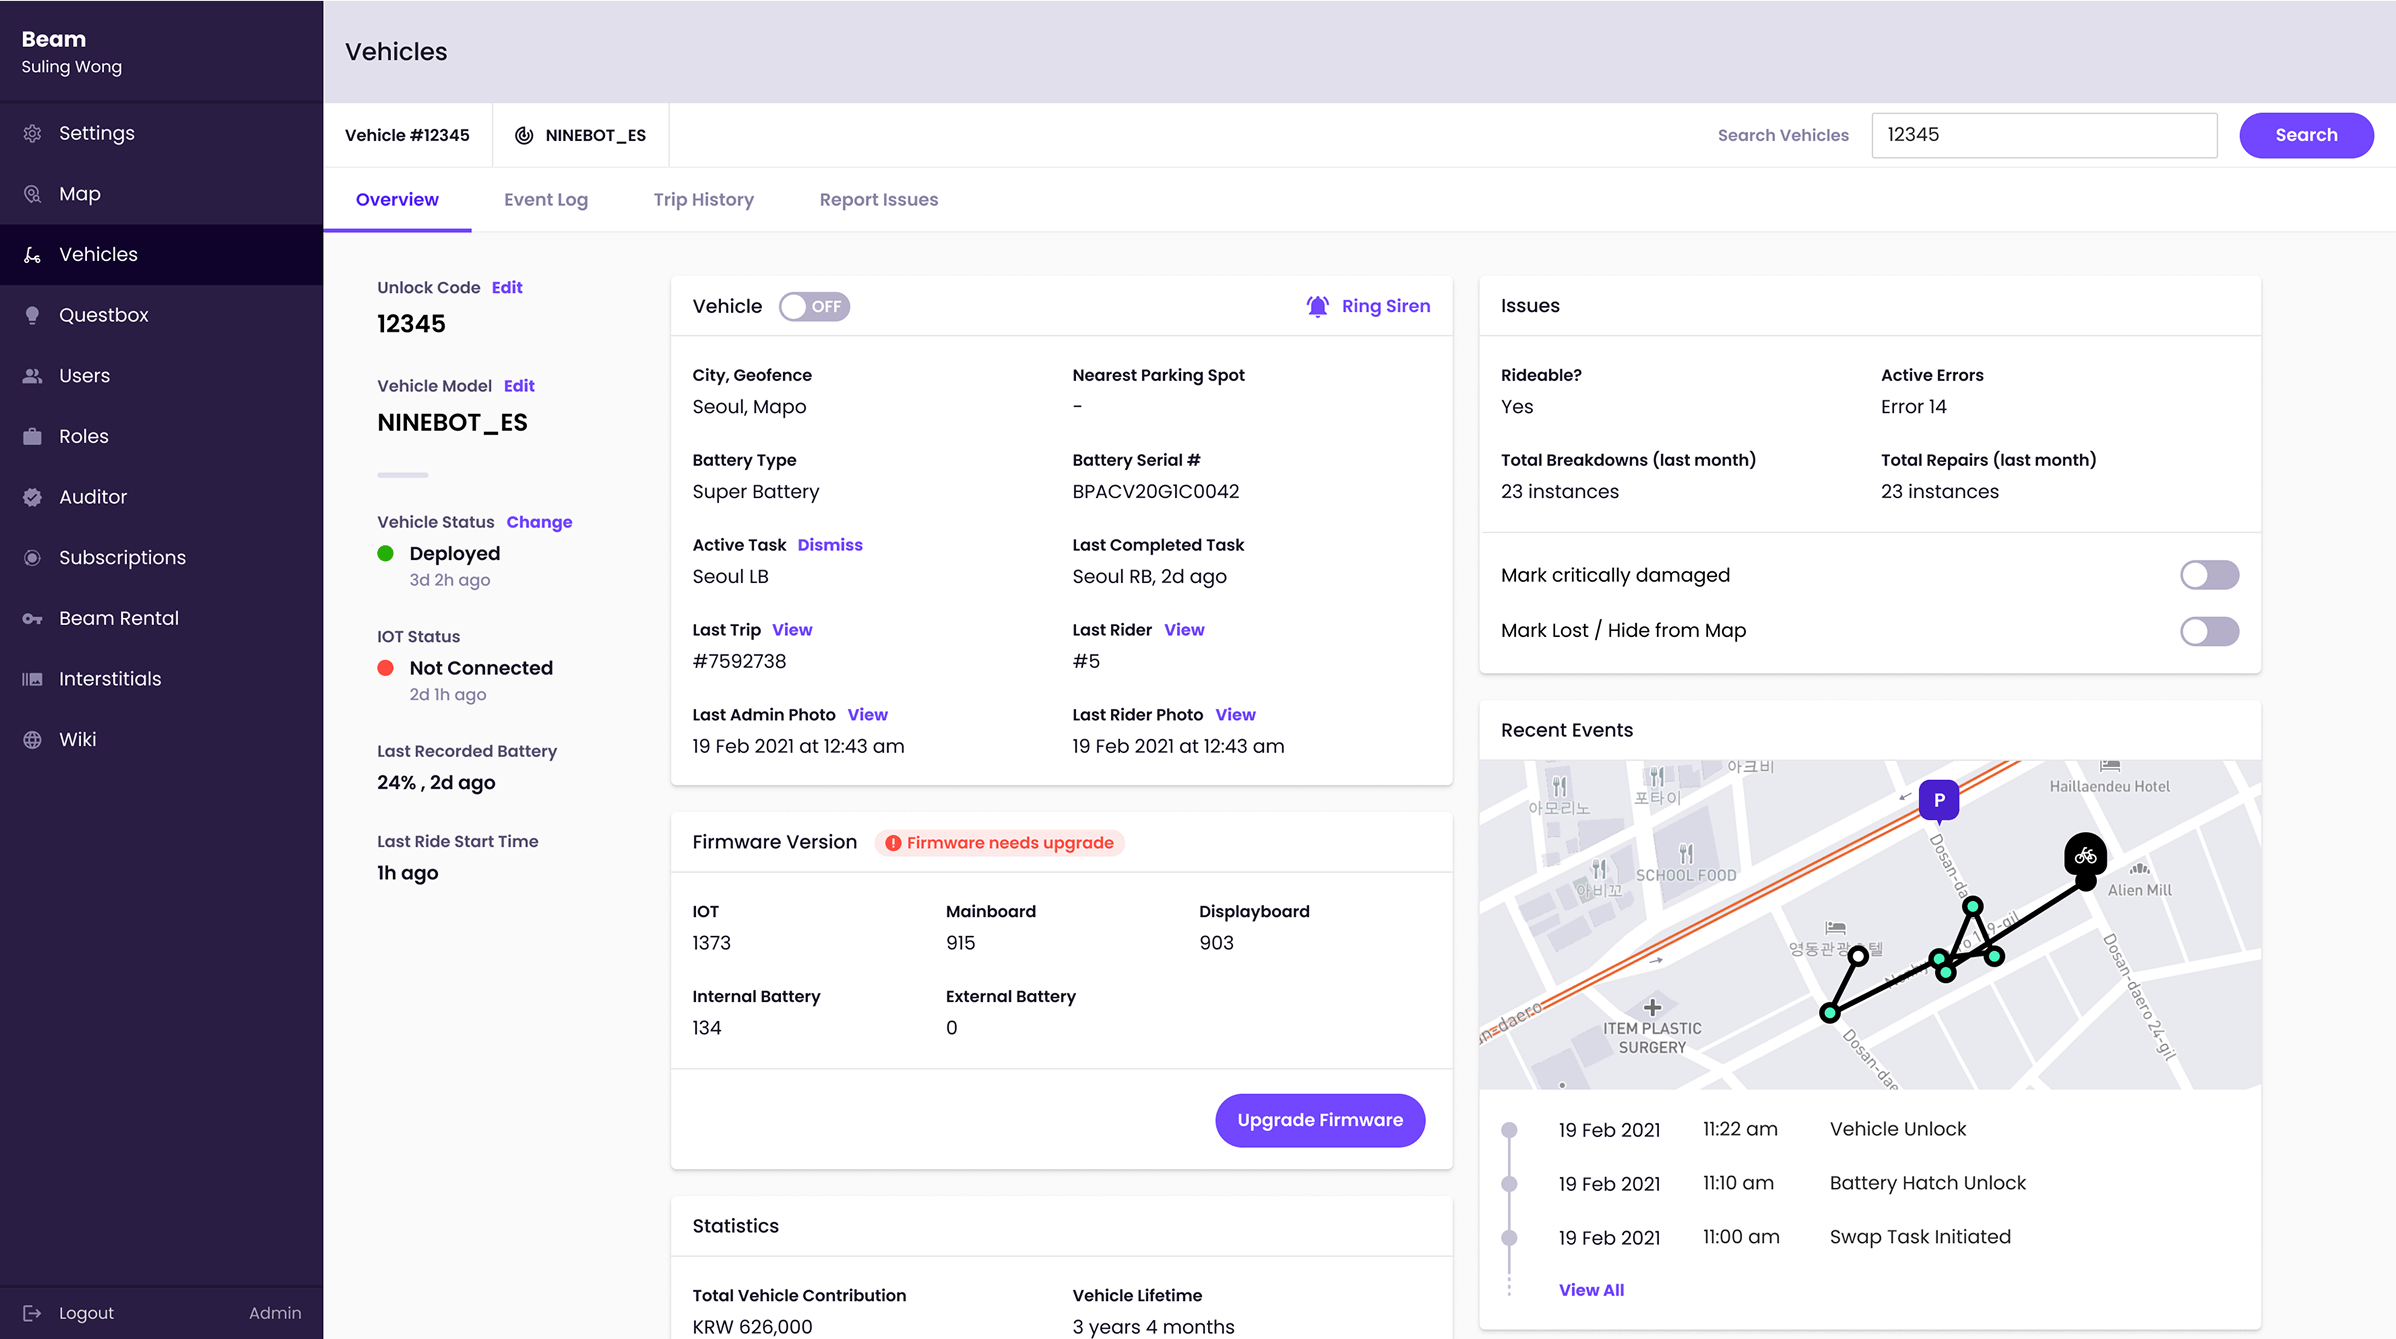Click the Firmware needs upgrade badge
The width and height of the screenshot is (2396, 1339).
click(x=999, y=843)
